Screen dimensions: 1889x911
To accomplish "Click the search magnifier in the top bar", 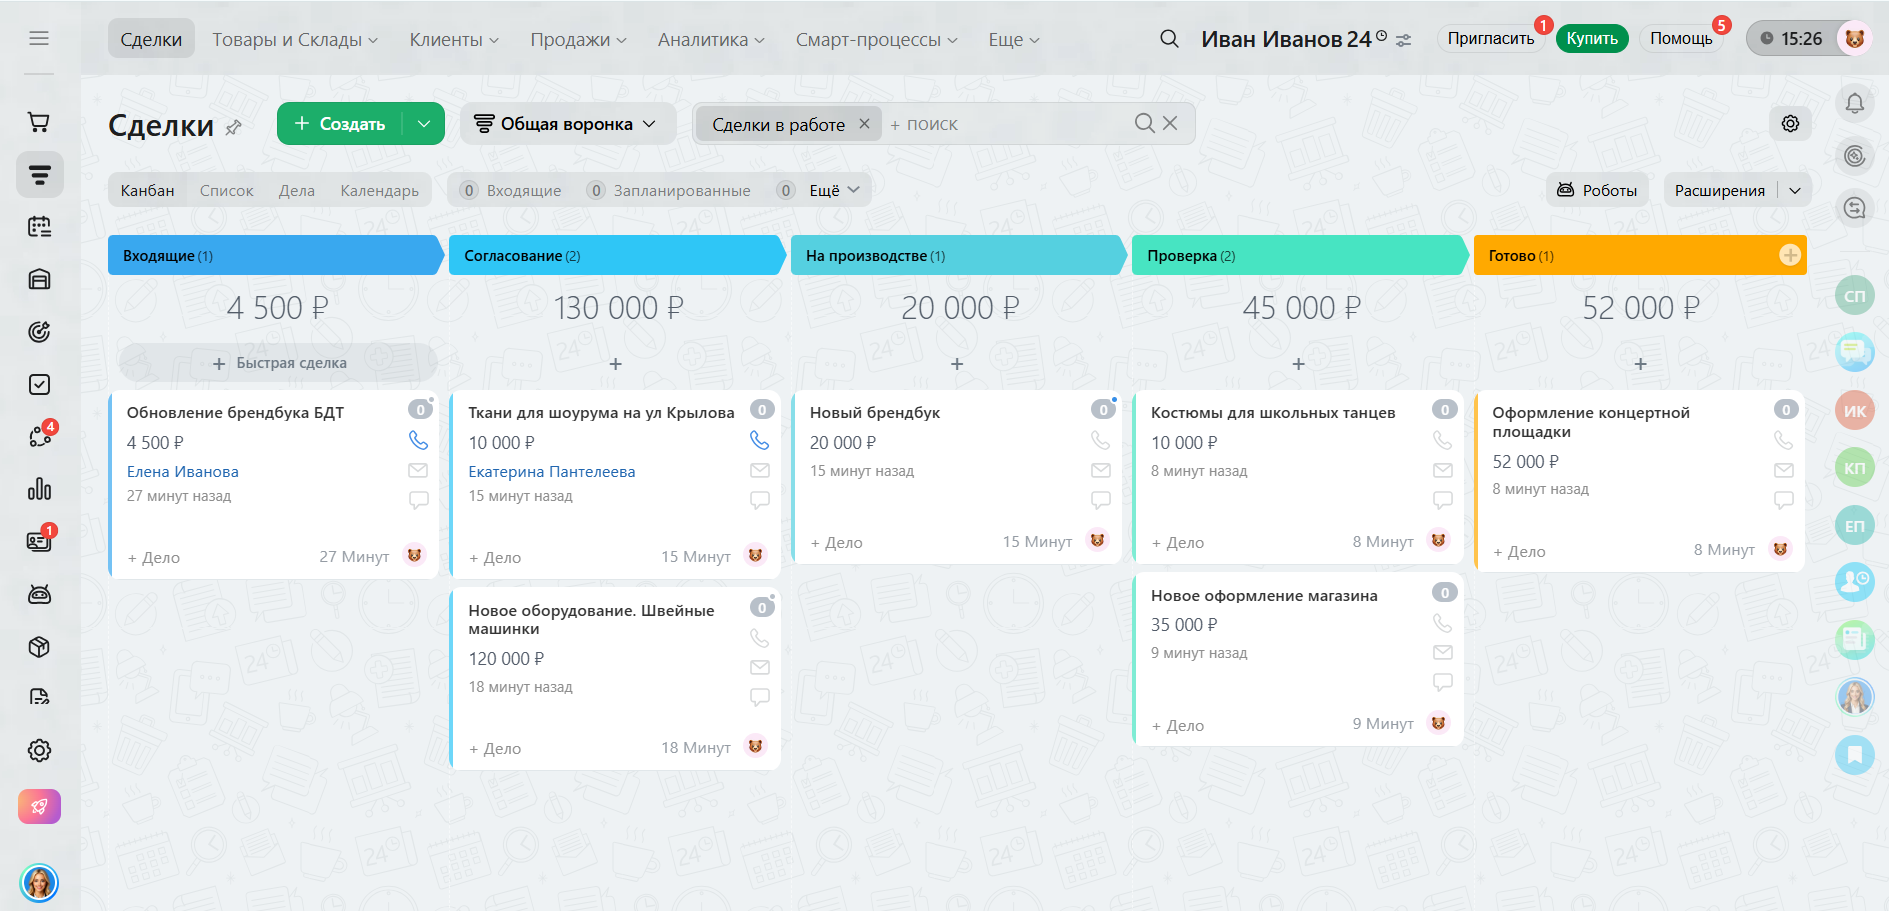I will [1168, 39].
